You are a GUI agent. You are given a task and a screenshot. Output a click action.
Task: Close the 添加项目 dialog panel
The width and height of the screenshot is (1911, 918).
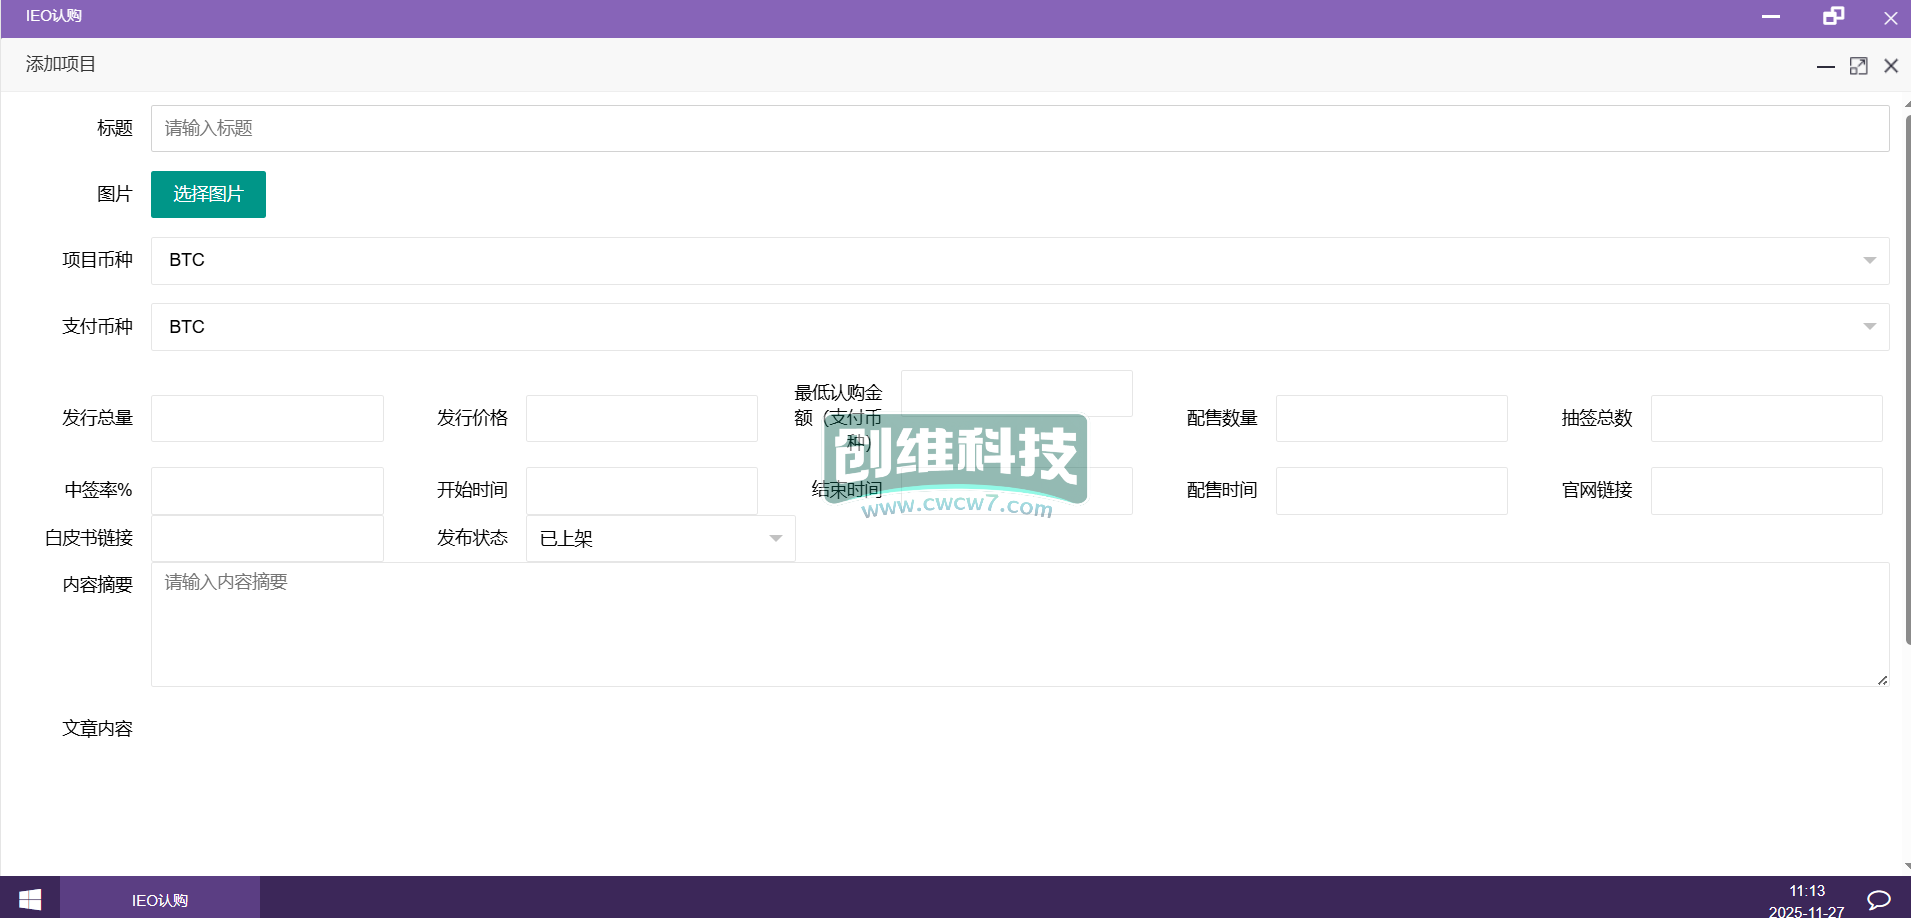pos(1890,66)
